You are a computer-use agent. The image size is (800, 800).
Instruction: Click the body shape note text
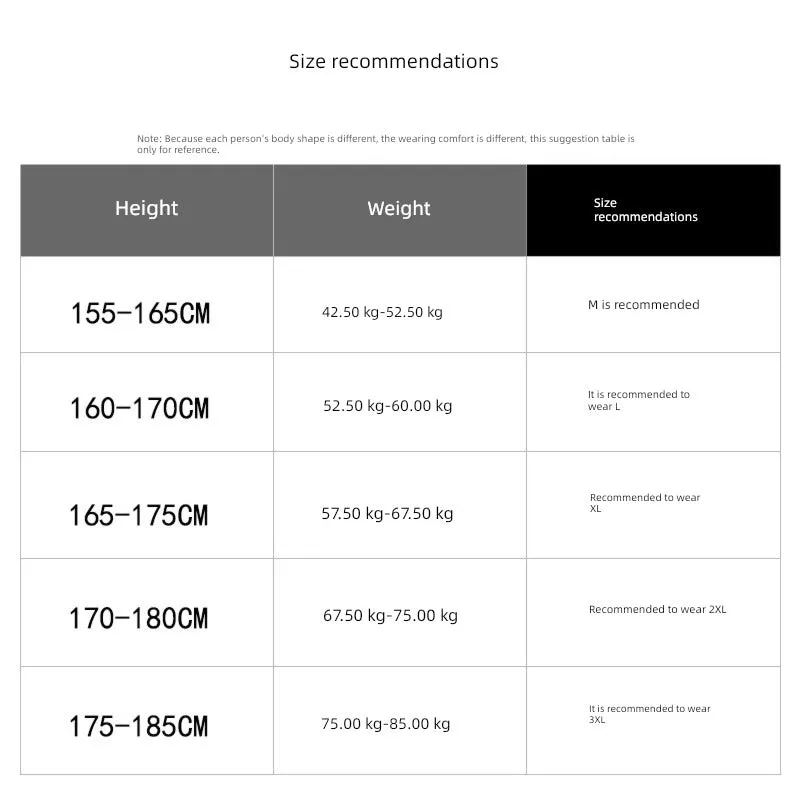pyautogui.click(x=386, y=144)
